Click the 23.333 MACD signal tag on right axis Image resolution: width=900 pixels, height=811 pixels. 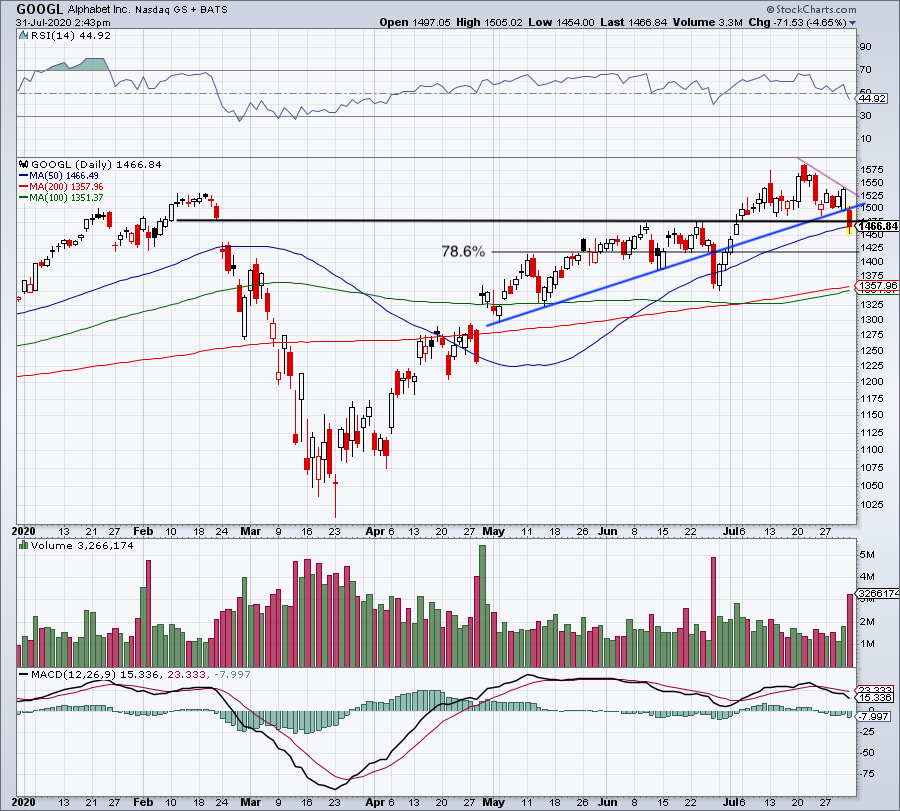876,690
